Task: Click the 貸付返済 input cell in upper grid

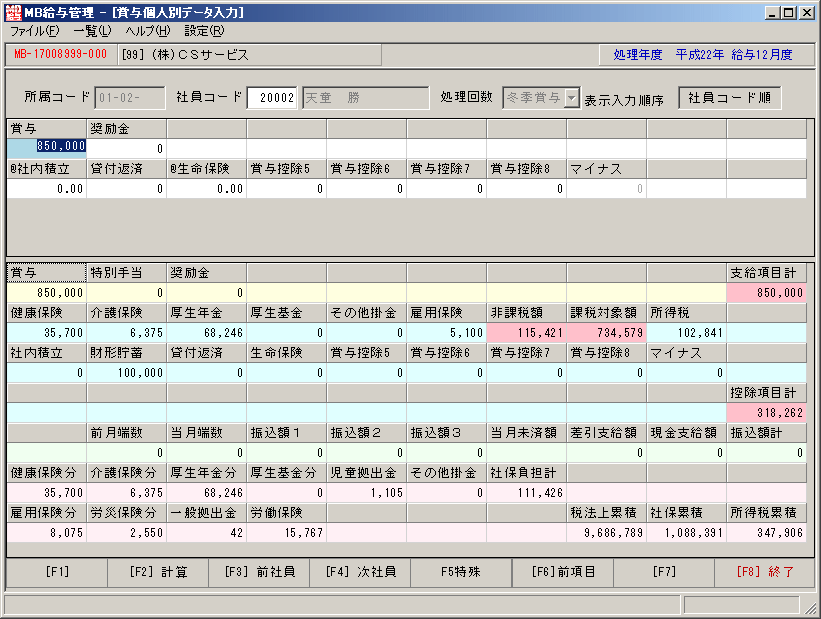Action: [127, 189]
